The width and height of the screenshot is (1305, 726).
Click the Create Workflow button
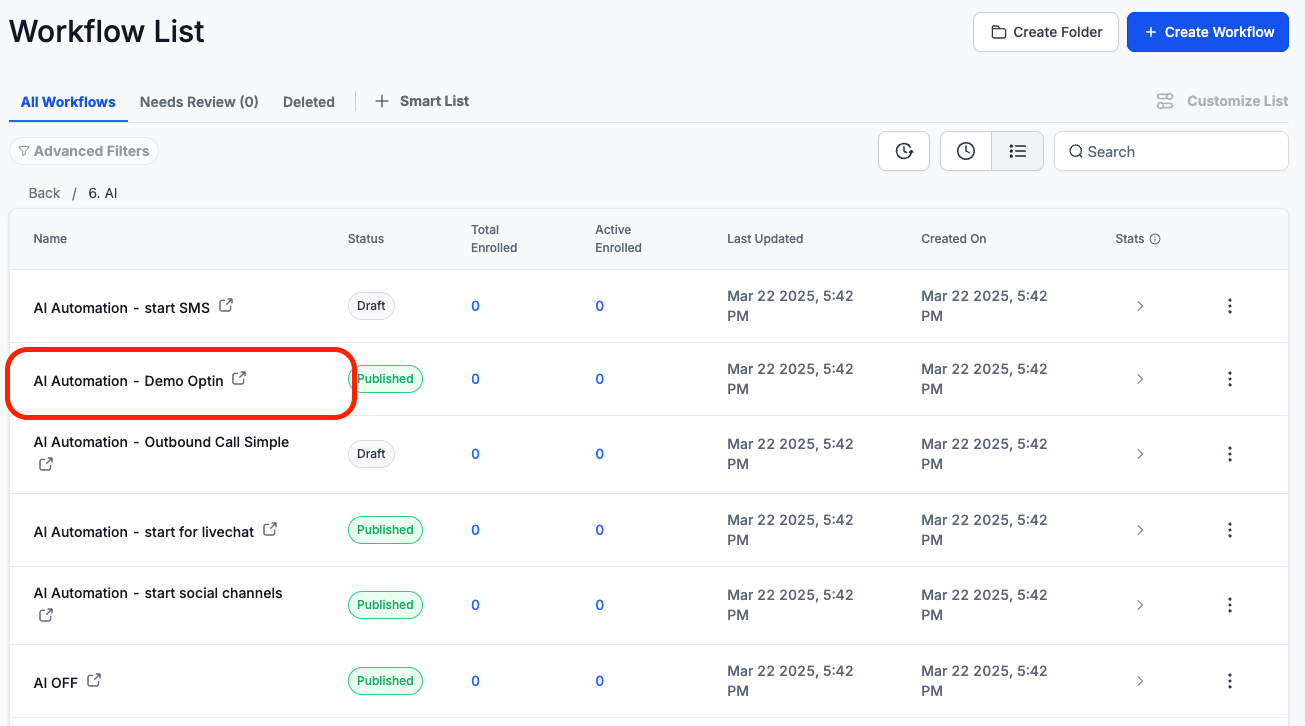(x=1209, y=32)
